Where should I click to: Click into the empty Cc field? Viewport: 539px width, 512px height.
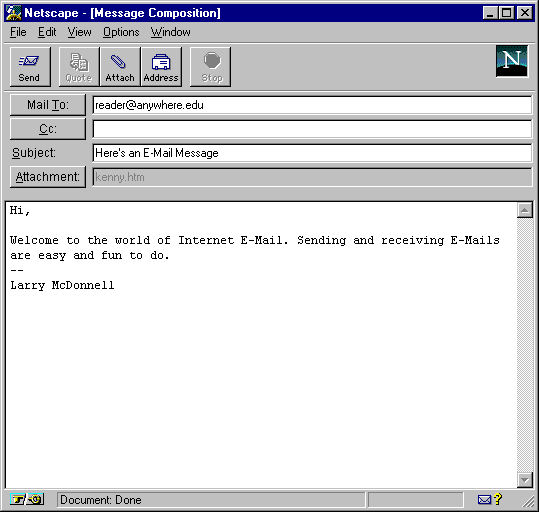coord(312,129)
